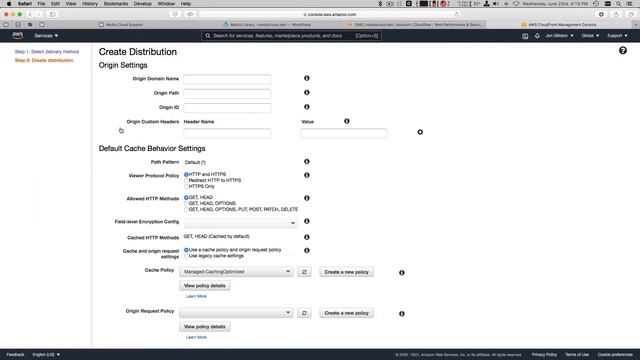Open info tooltip for Origin ID
This screenshot has height=360, width=640.
tap(307, 107)
